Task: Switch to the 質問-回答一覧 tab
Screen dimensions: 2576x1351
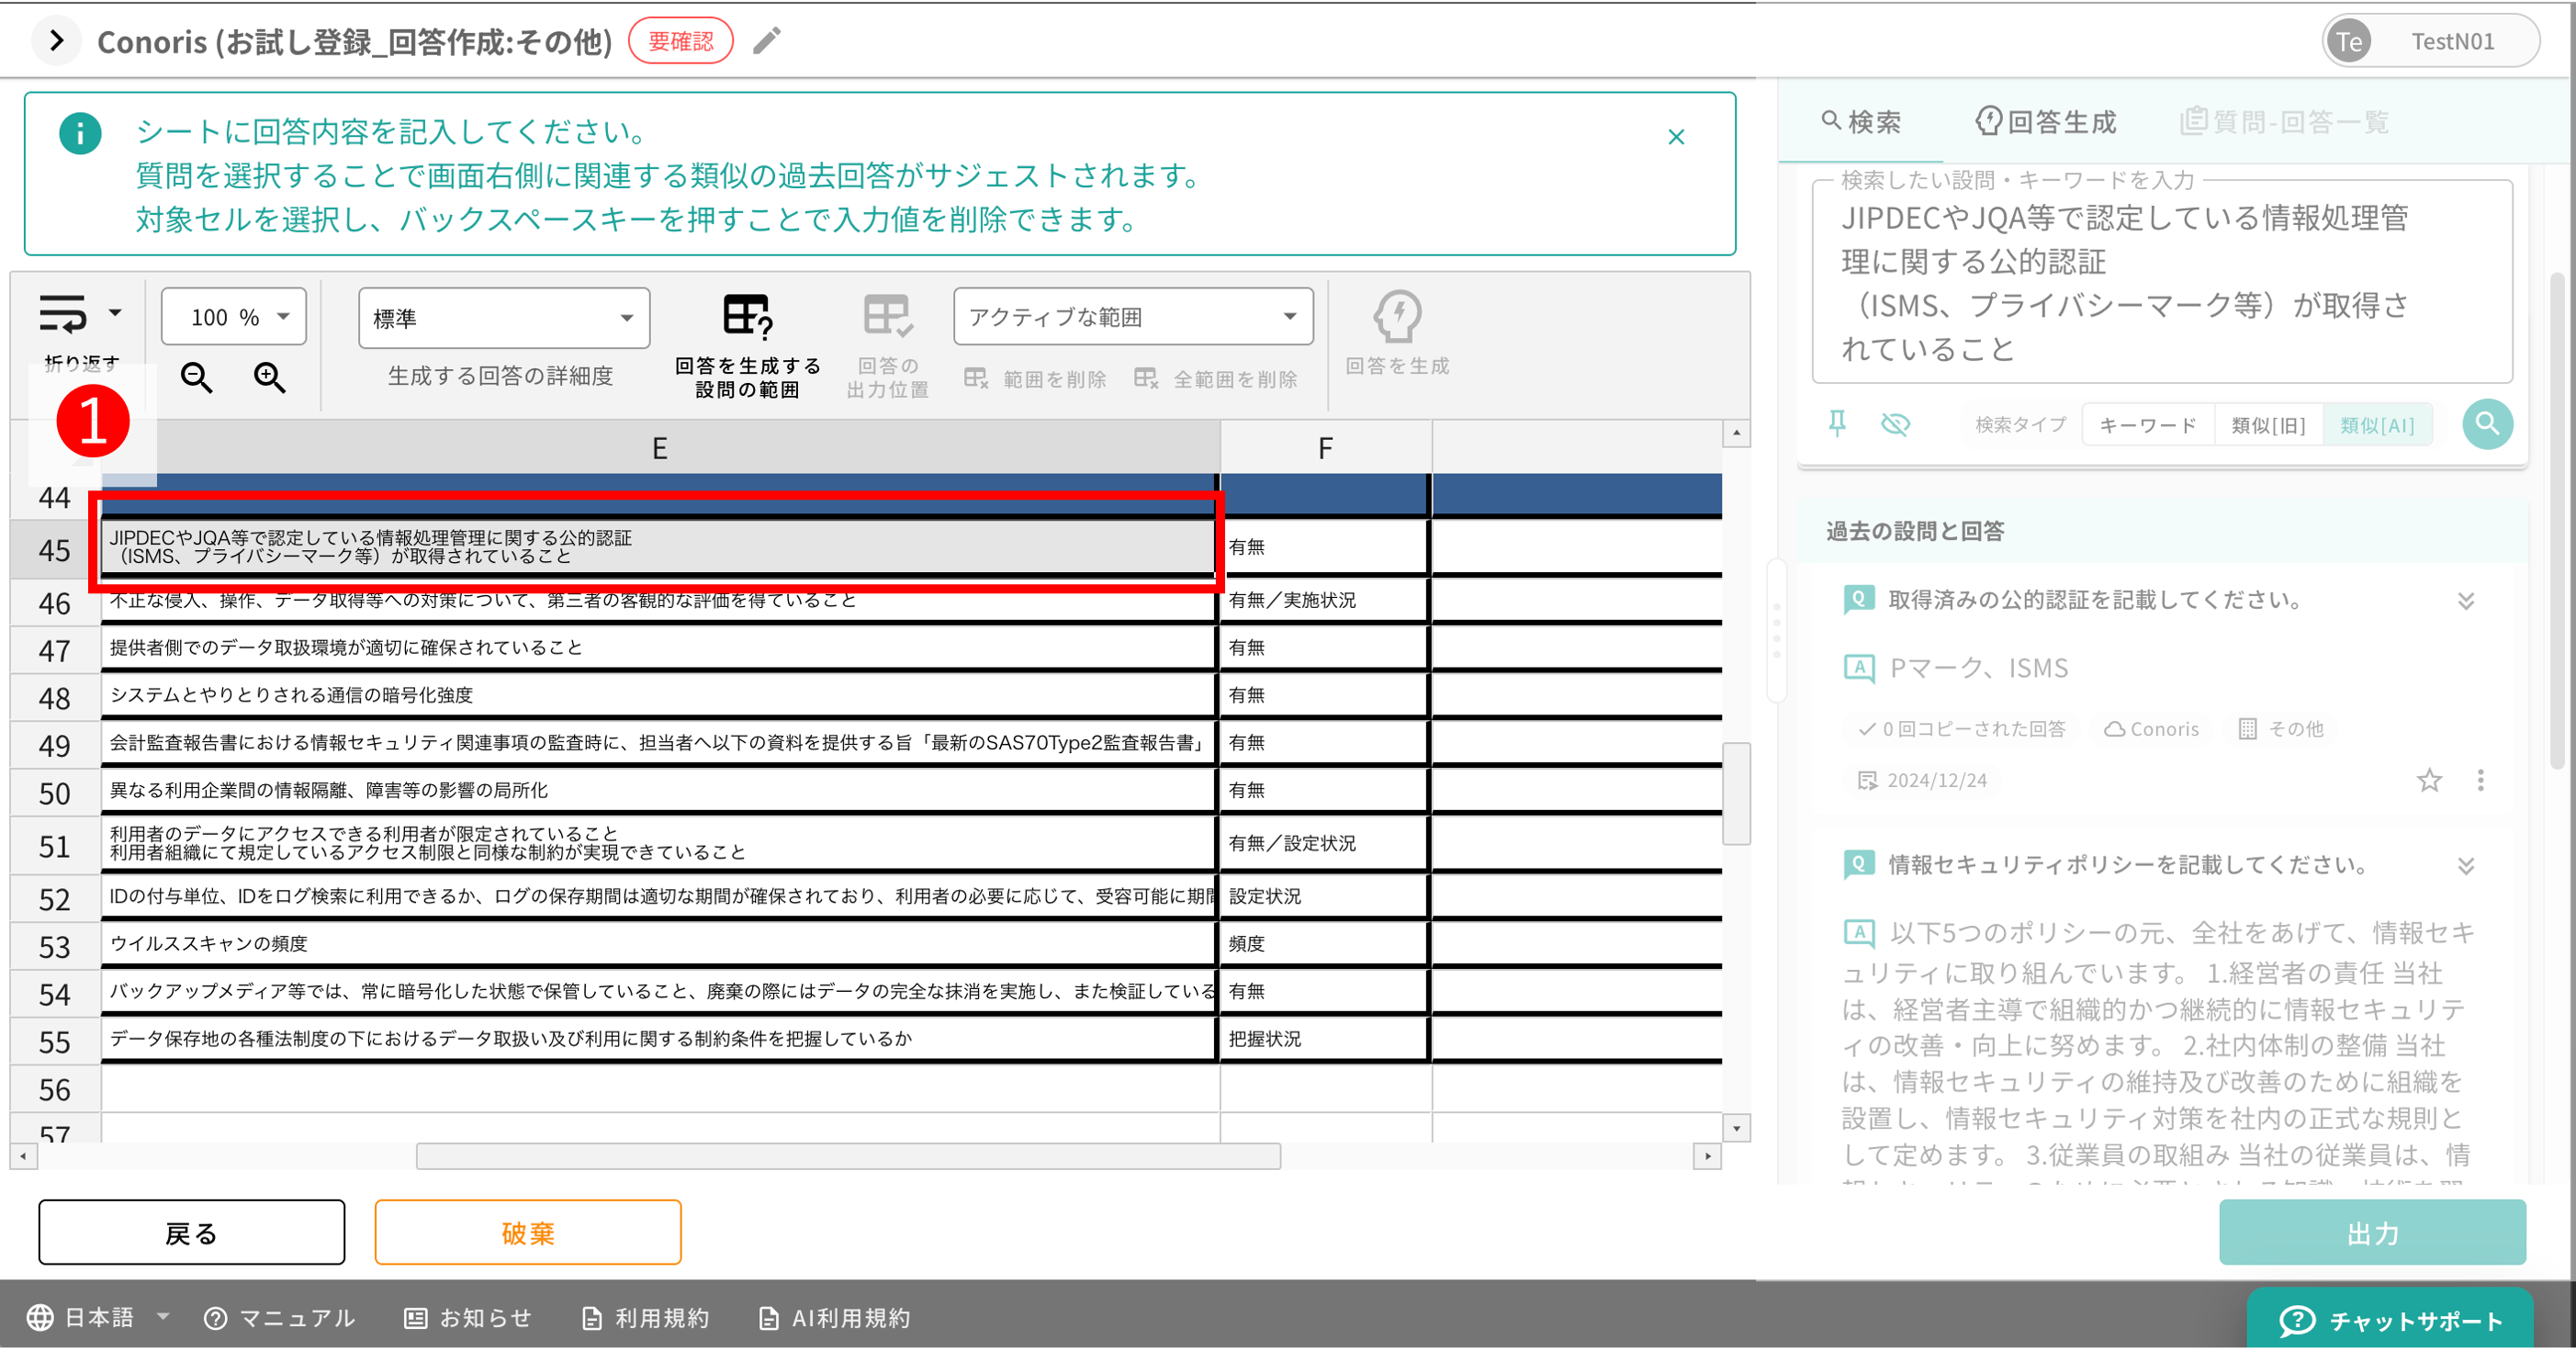Action: coord(2285,121)
